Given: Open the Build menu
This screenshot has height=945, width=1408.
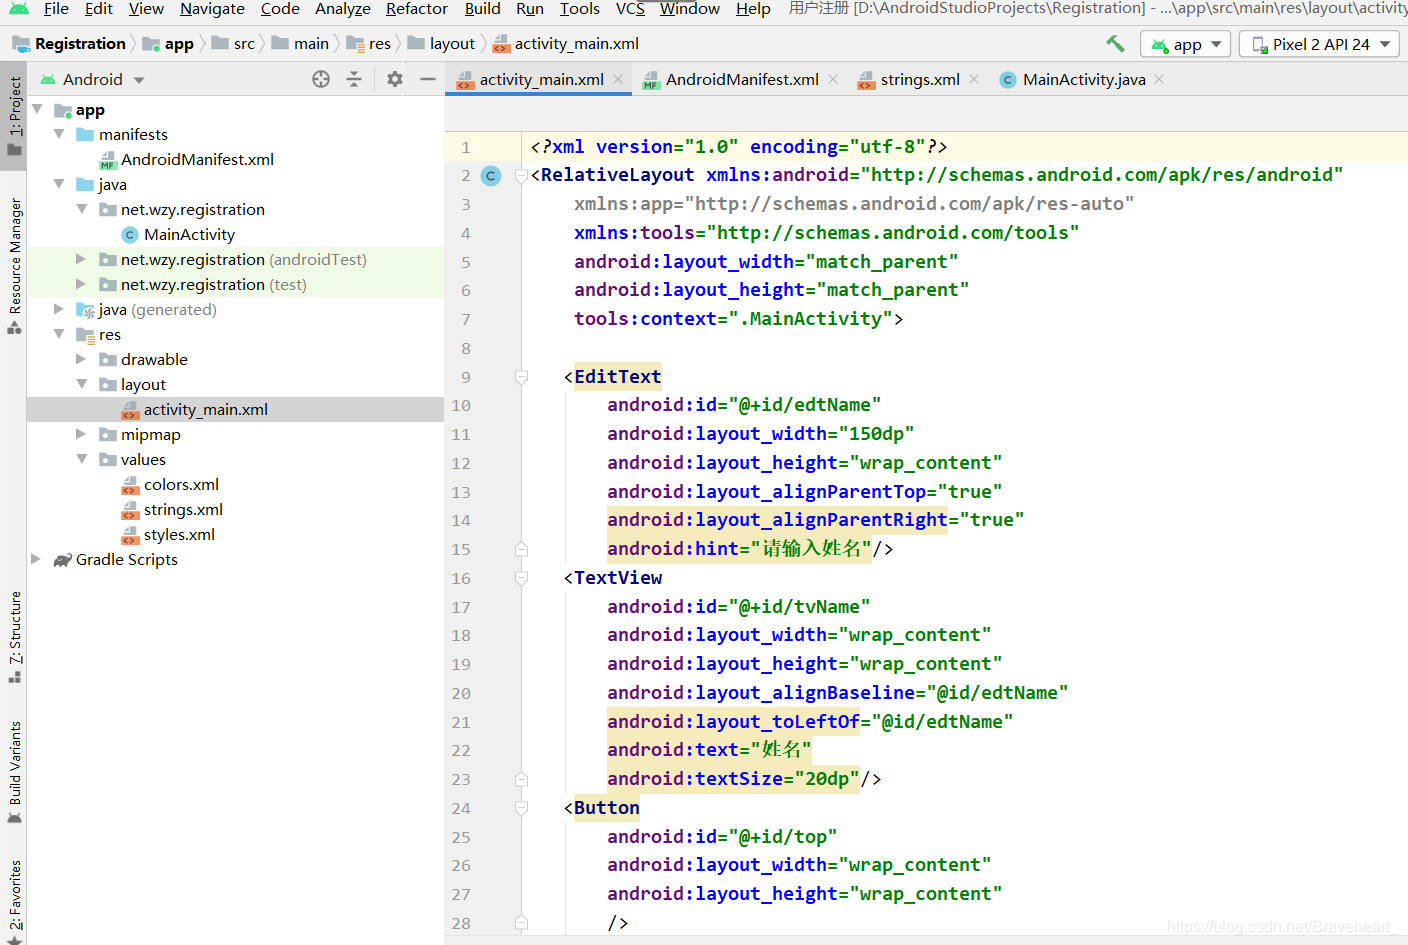Looking at the screenshot, I should pyautogui.click(x=482, y=9).
